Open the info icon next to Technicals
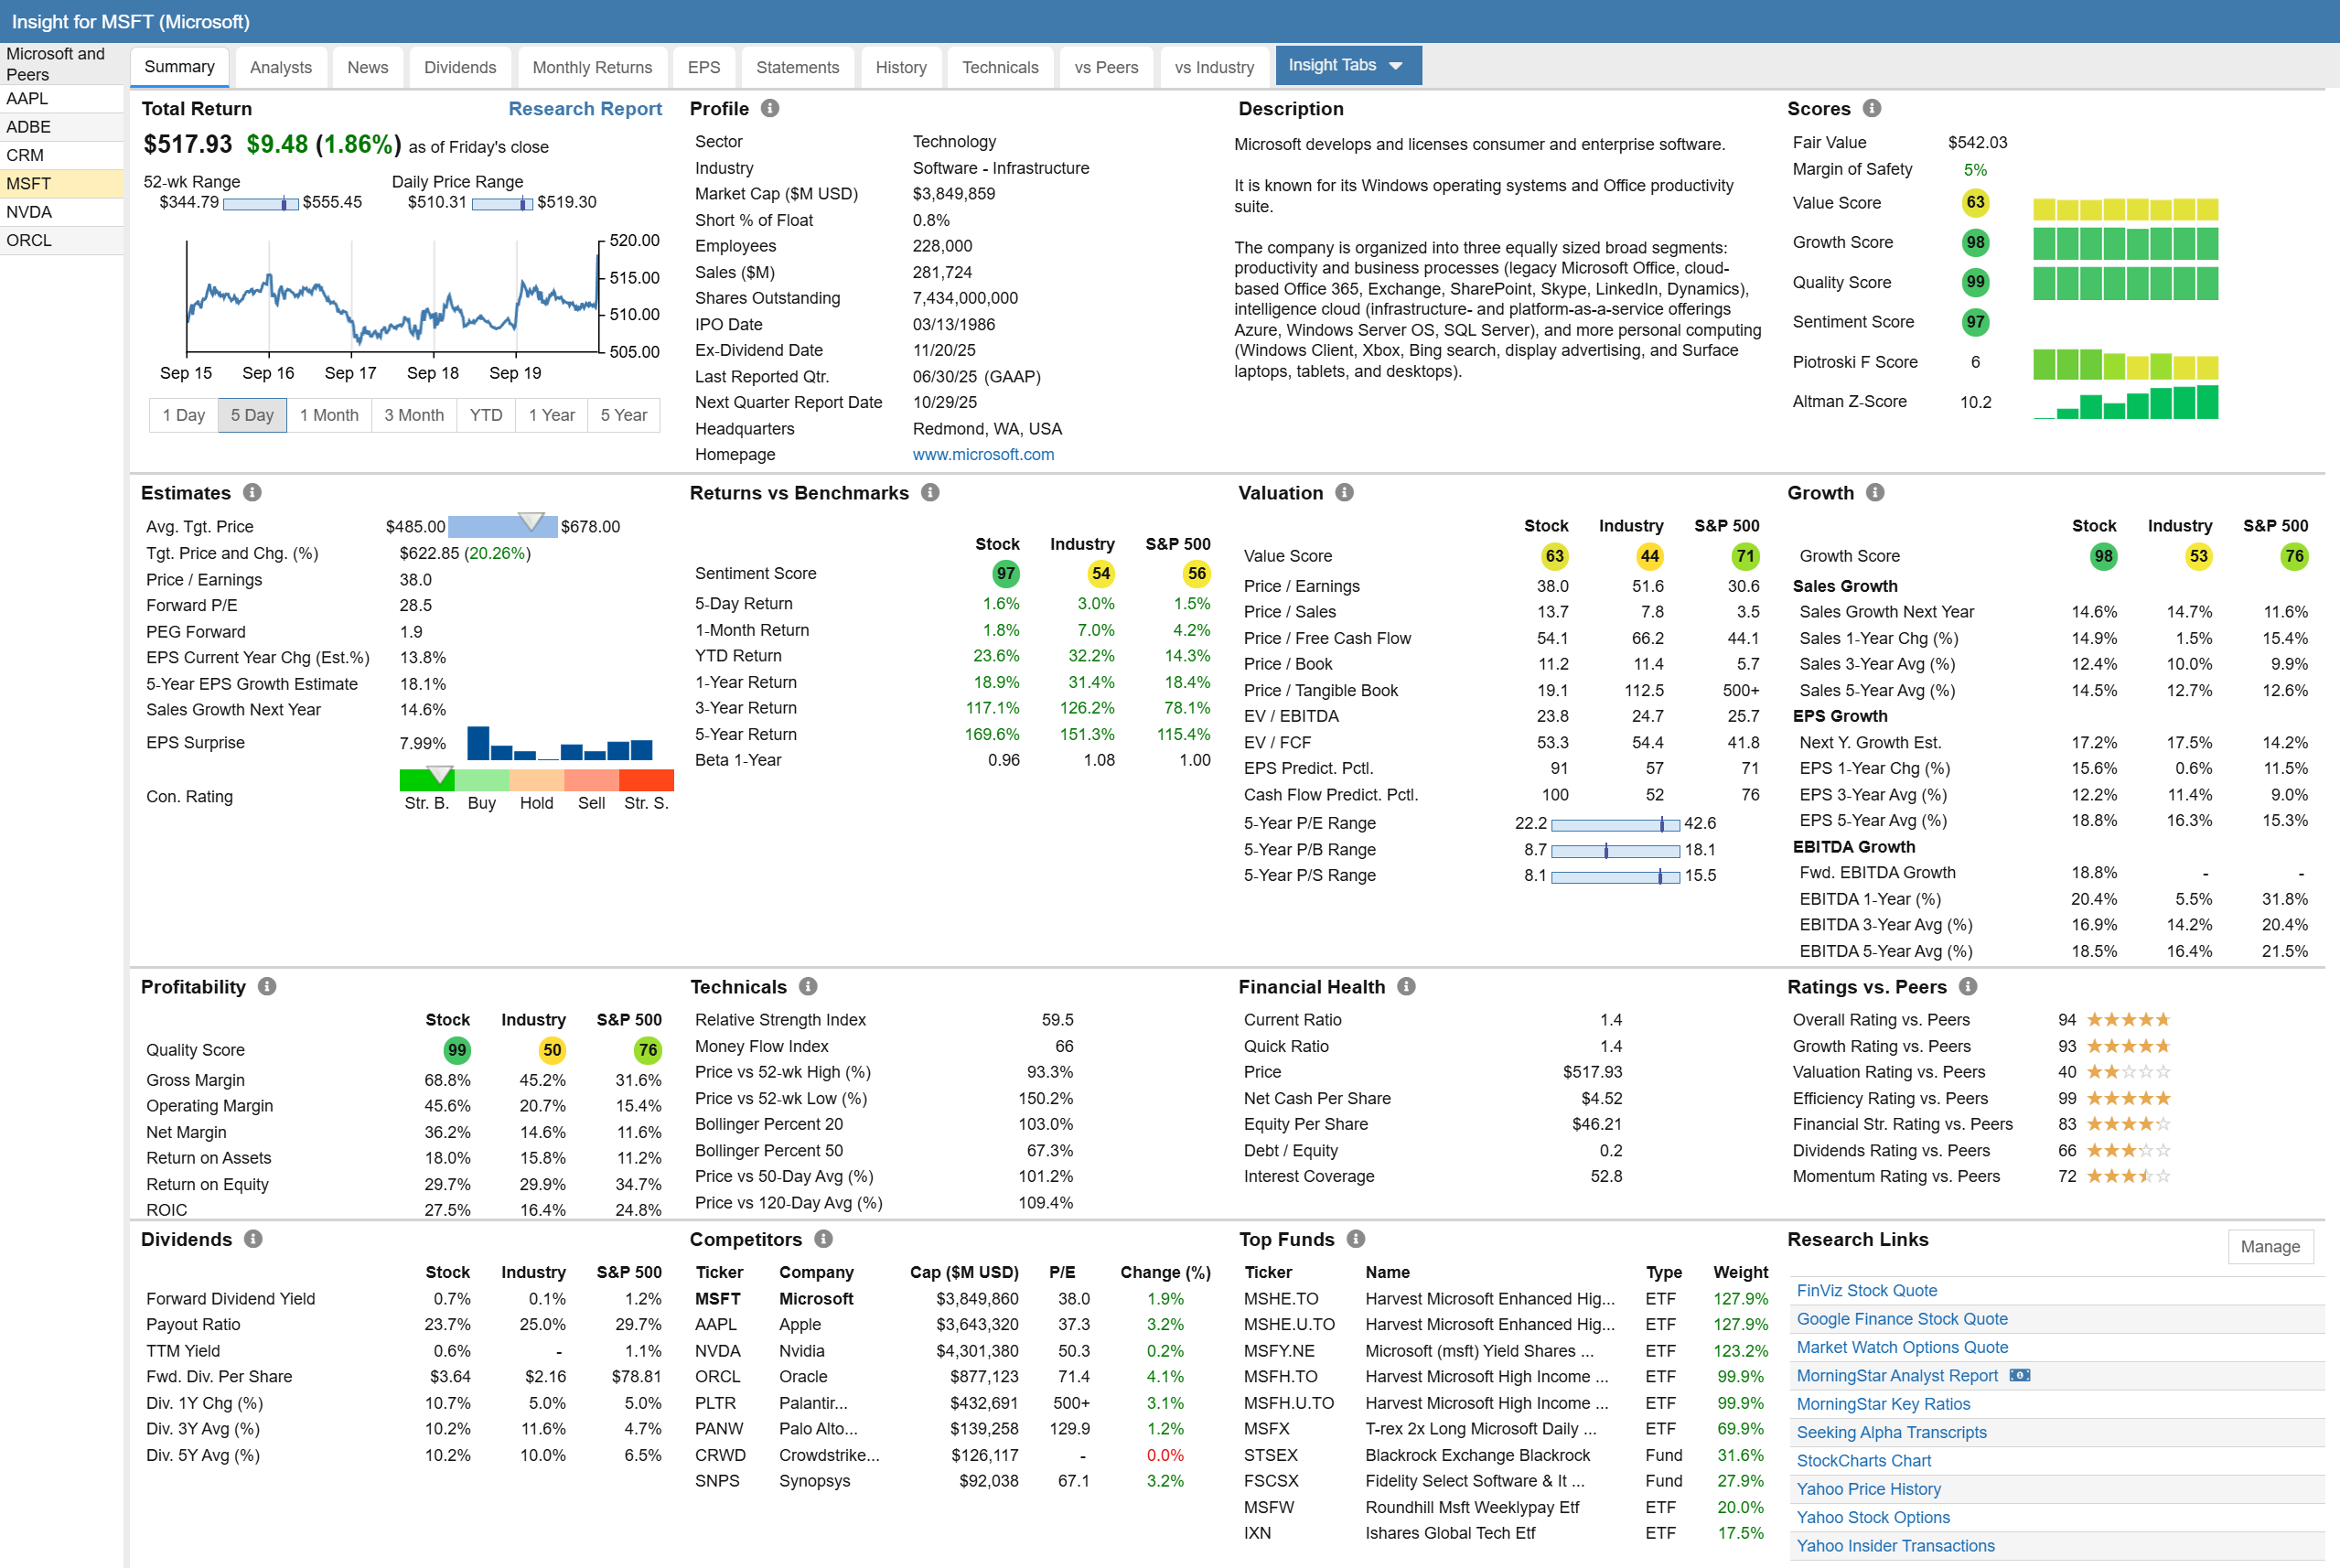This screenshot has width=2340, height=1568. (x=808, y=986)
